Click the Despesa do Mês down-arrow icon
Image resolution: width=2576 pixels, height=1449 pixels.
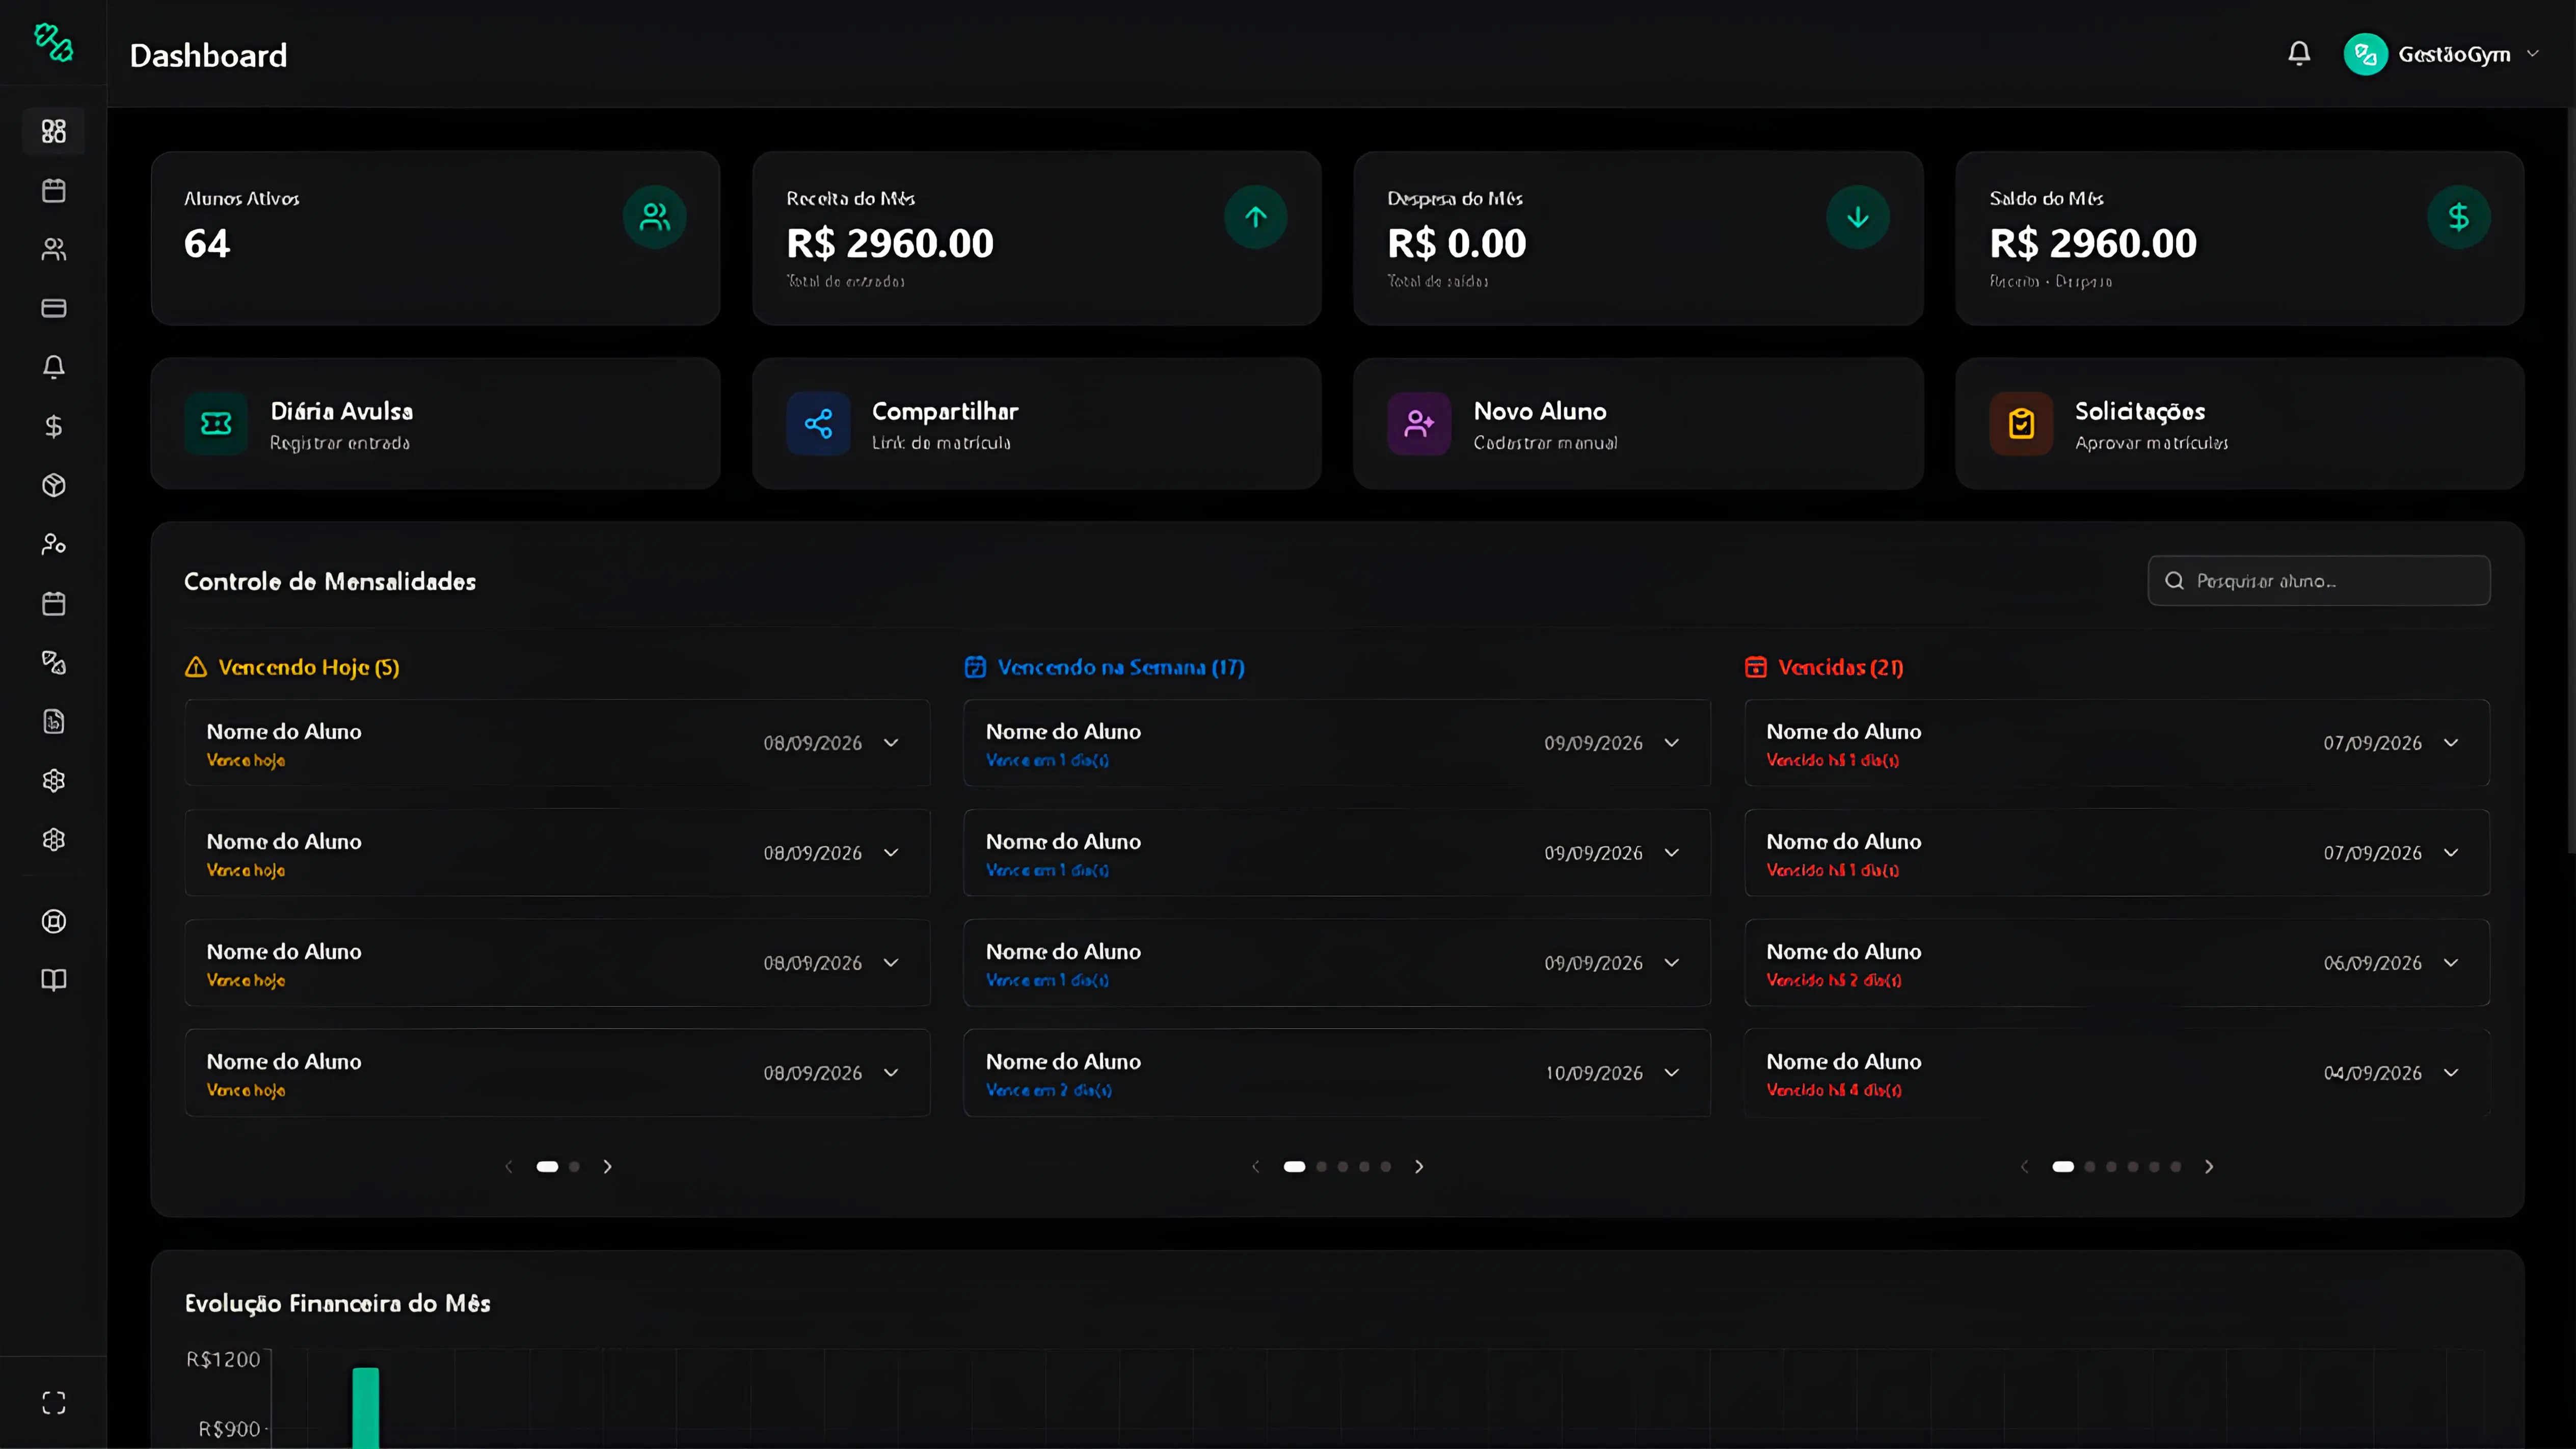click(1858, 217)
